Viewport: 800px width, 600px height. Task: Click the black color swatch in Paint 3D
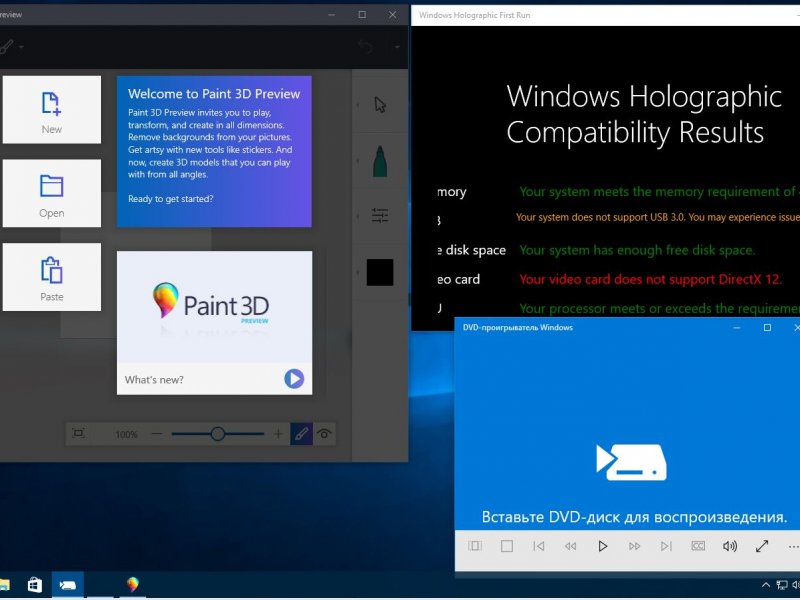[380, 272]
